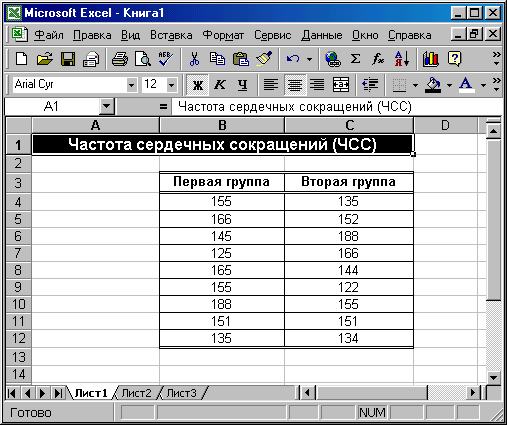Open the Справка menu
Image resolution: width=507 pixels, height=425 pixels.
pos(410,35)
